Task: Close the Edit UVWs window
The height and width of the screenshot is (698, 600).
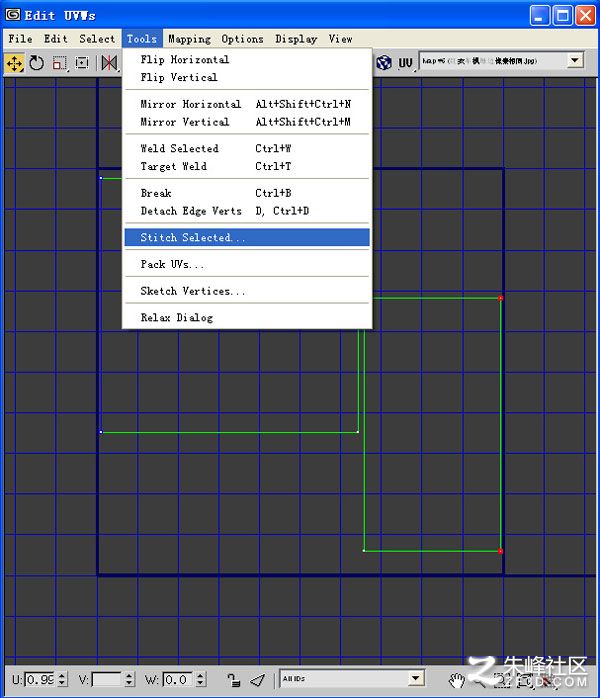Action: tap(585, 16)
